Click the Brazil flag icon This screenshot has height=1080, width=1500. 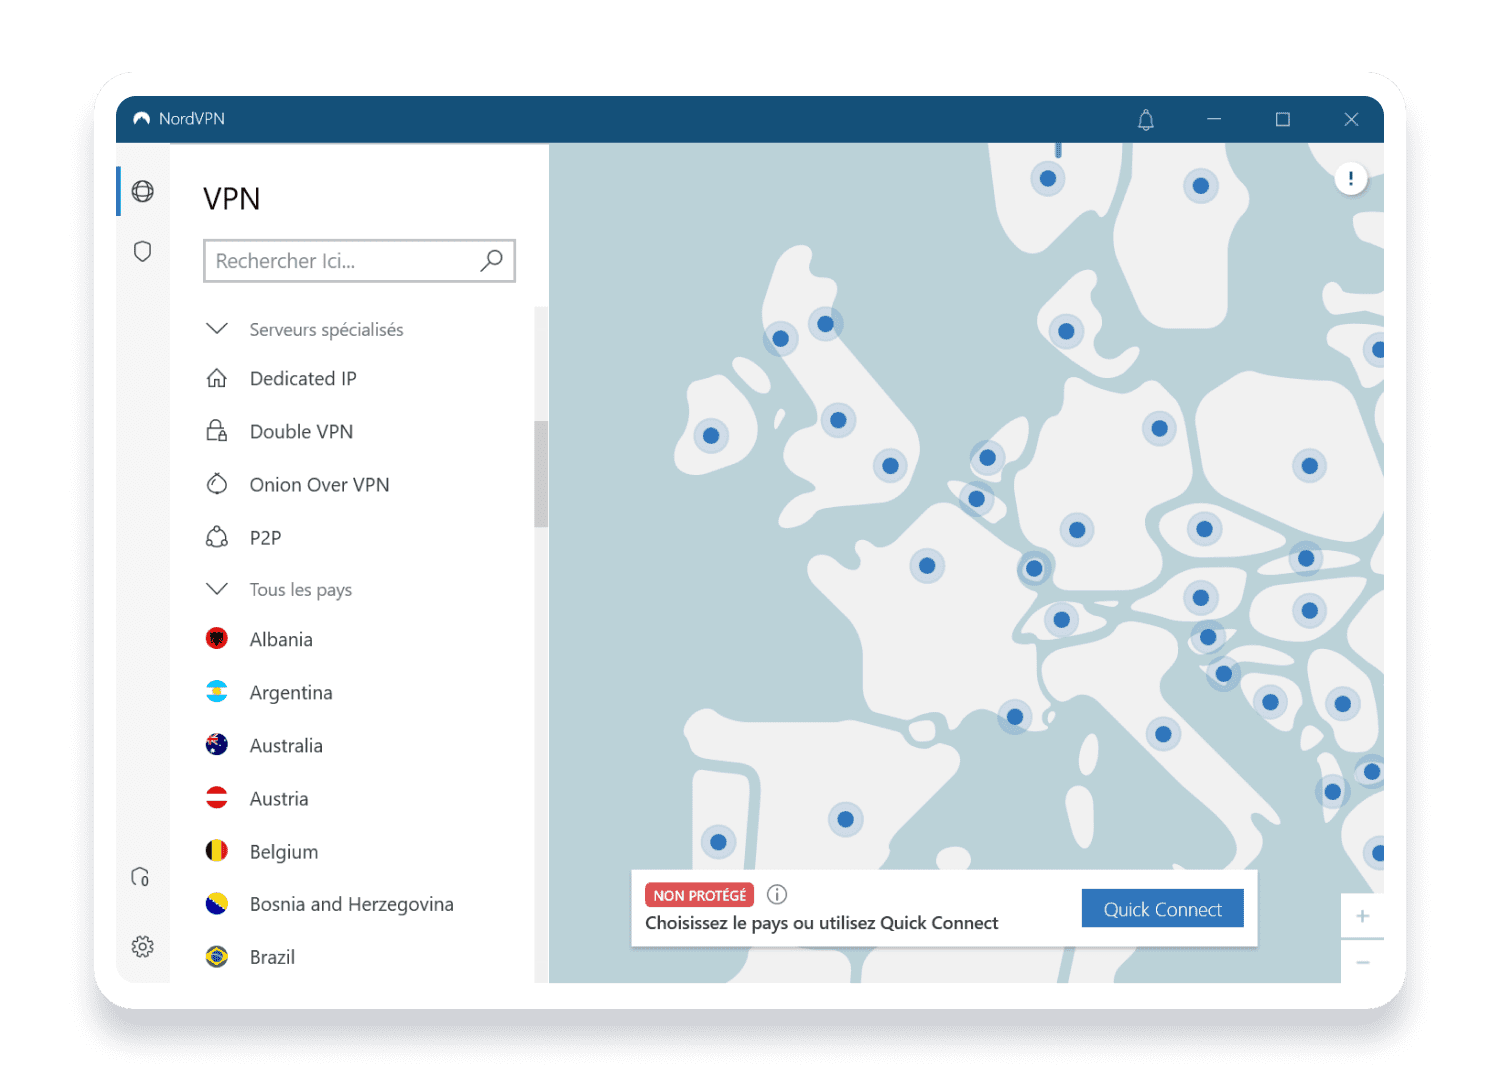point(217,956)
